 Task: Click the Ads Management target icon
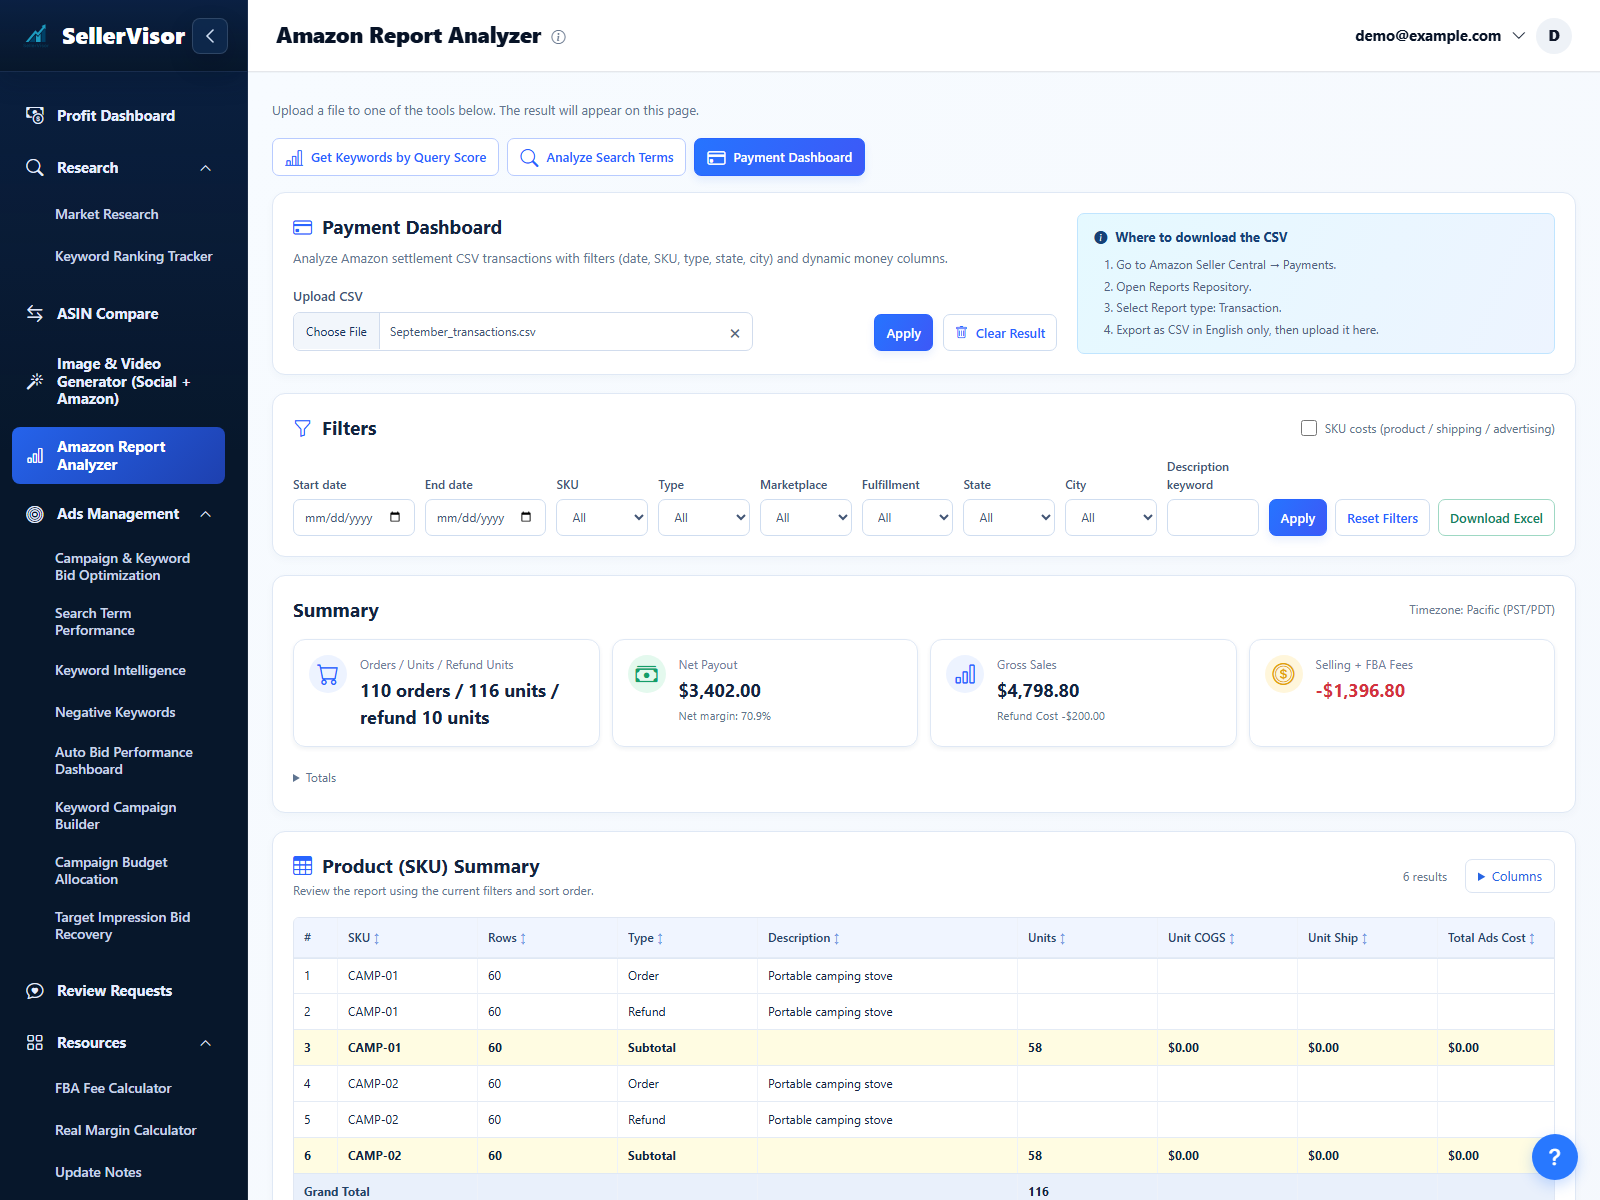tap(35, 514)
